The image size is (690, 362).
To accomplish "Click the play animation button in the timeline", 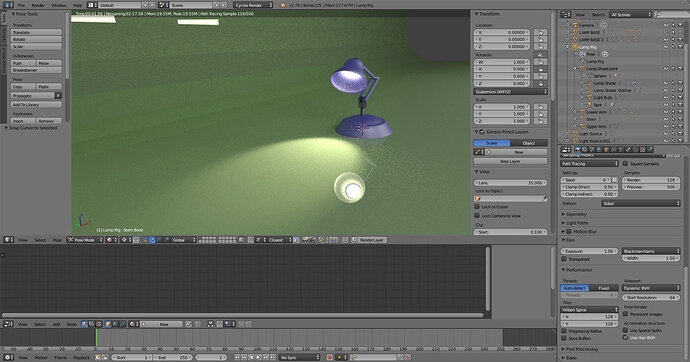I will point(259,358).
